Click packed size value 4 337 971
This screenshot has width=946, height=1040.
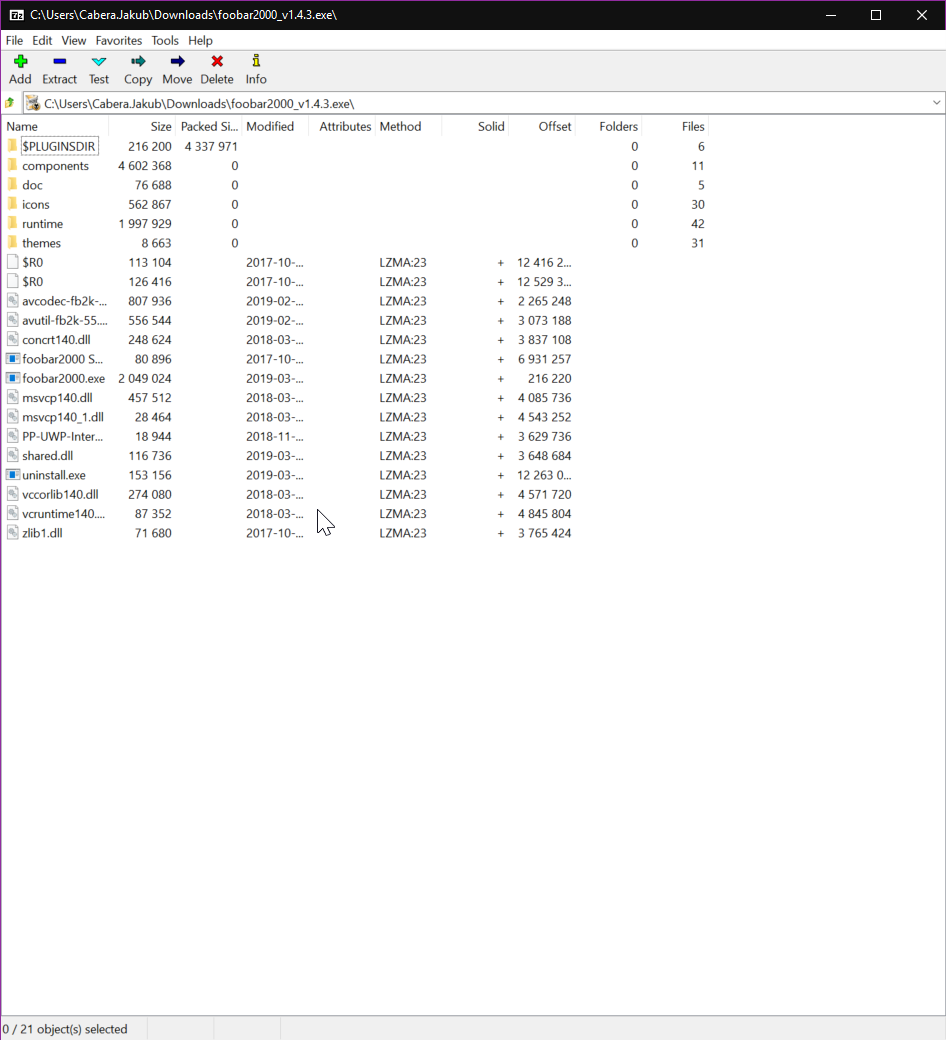pos(211,146)
